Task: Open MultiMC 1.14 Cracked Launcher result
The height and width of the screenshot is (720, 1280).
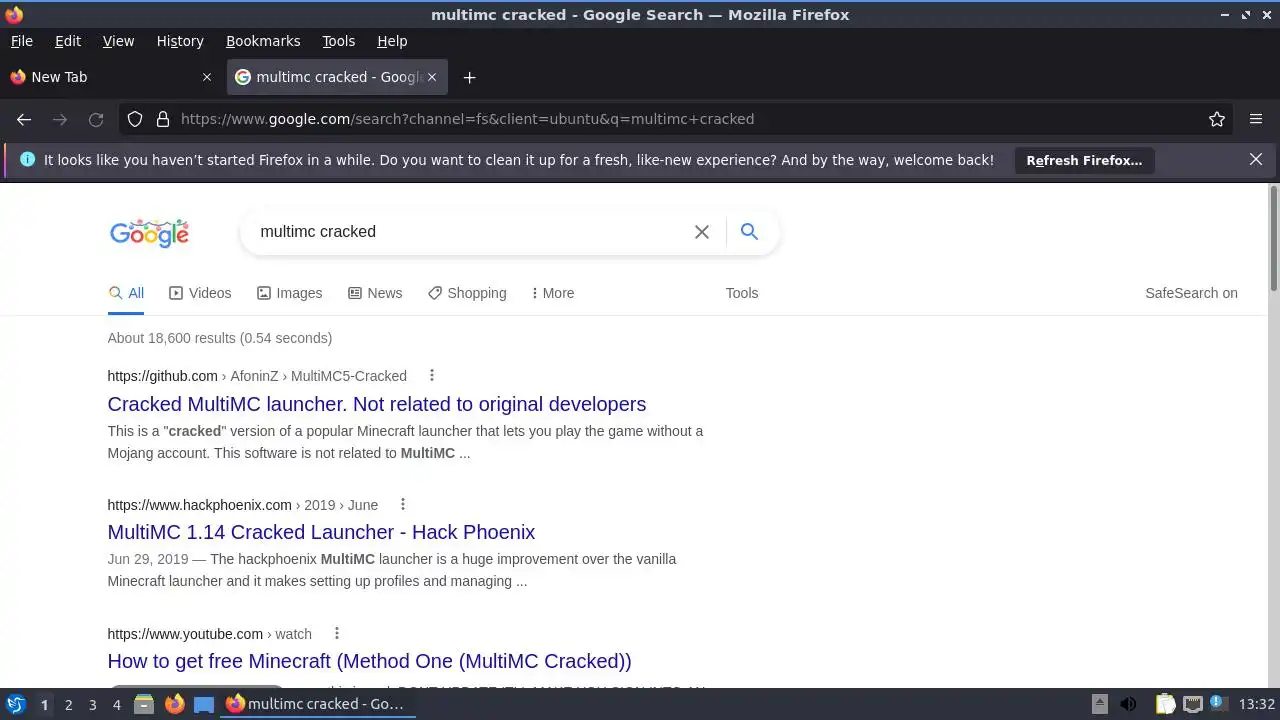Action: pyautogui.click(x=321, y=532)
